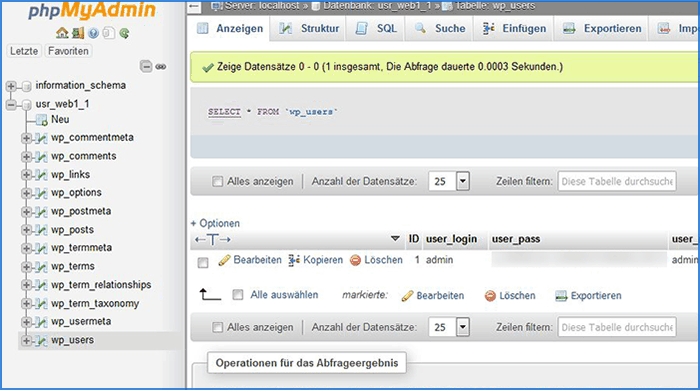Open the upper Anzahl der Datensätze dropdown
Screen dimensions: 700x390
click(x=449, y=181)
